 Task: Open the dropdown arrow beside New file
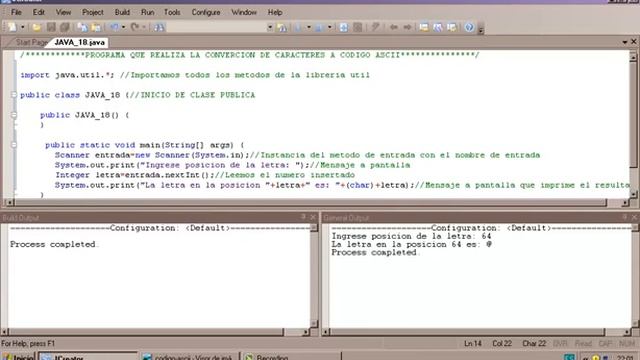22,27
